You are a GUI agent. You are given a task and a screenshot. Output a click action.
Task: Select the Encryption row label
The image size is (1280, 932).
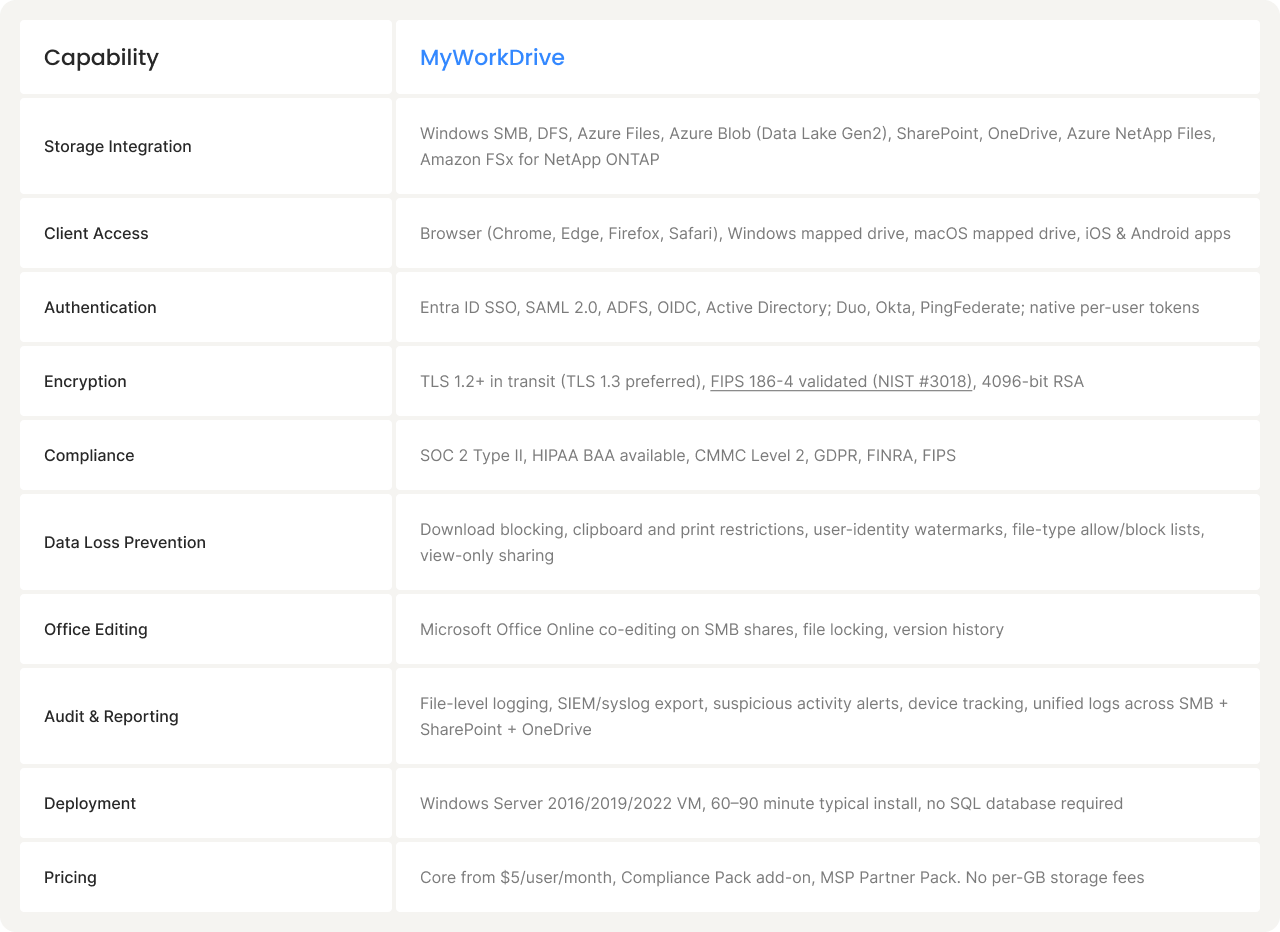pyautogui.click(x=85, y=381)
